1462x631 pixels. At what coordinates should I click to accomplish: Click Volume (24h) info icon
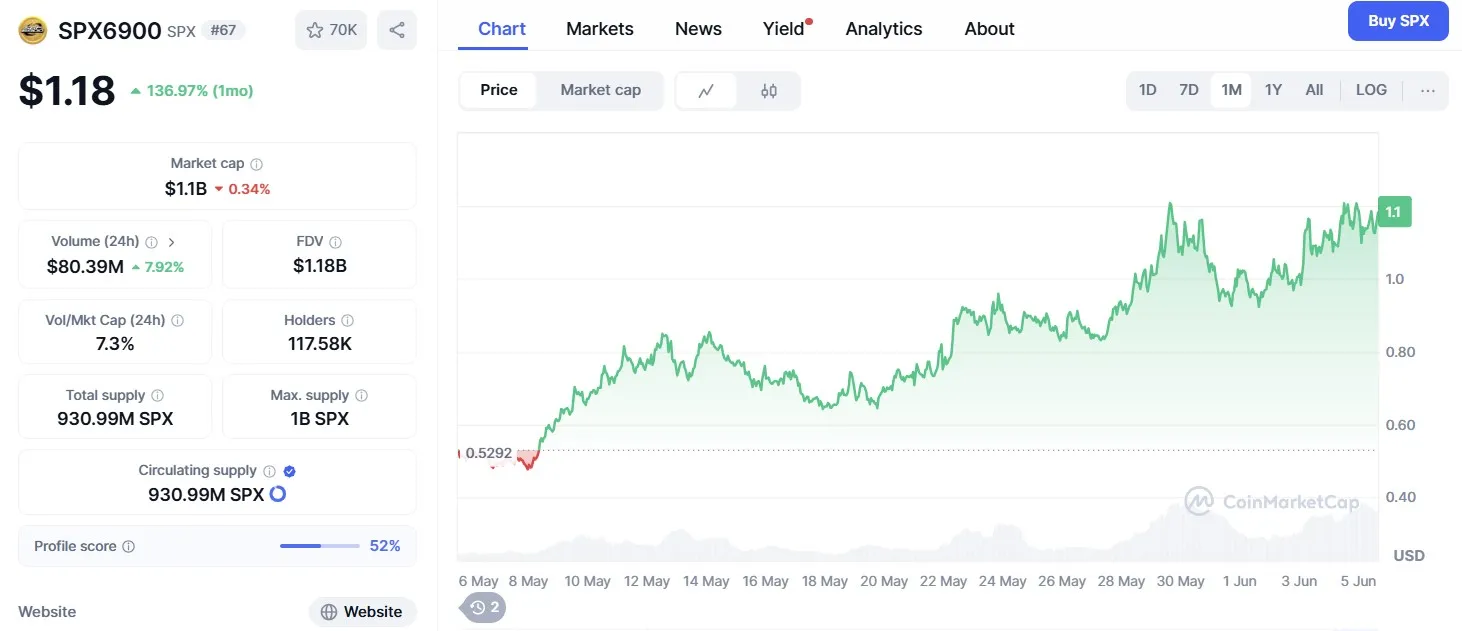(x=152, y=242)
